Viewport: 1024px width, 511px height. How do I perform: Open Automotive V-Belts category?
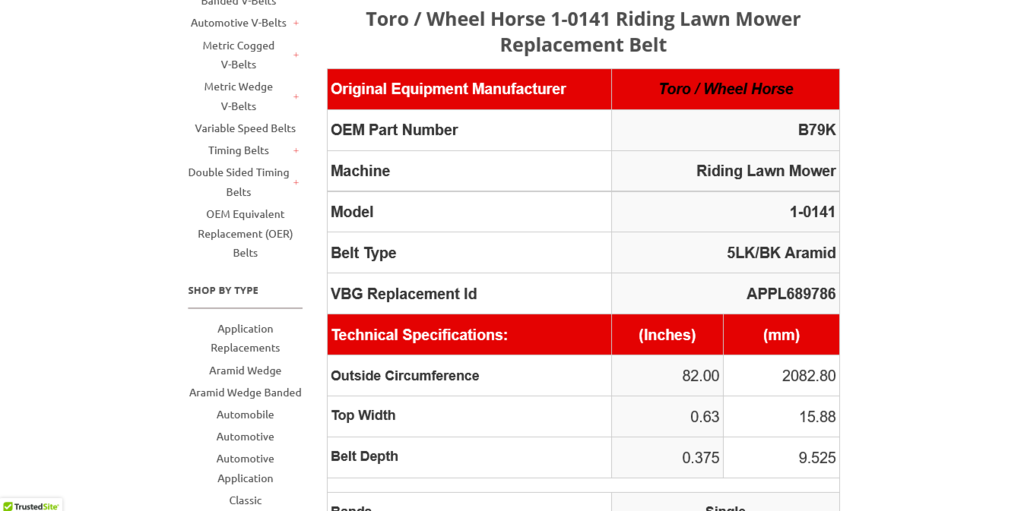coord(238,23)
